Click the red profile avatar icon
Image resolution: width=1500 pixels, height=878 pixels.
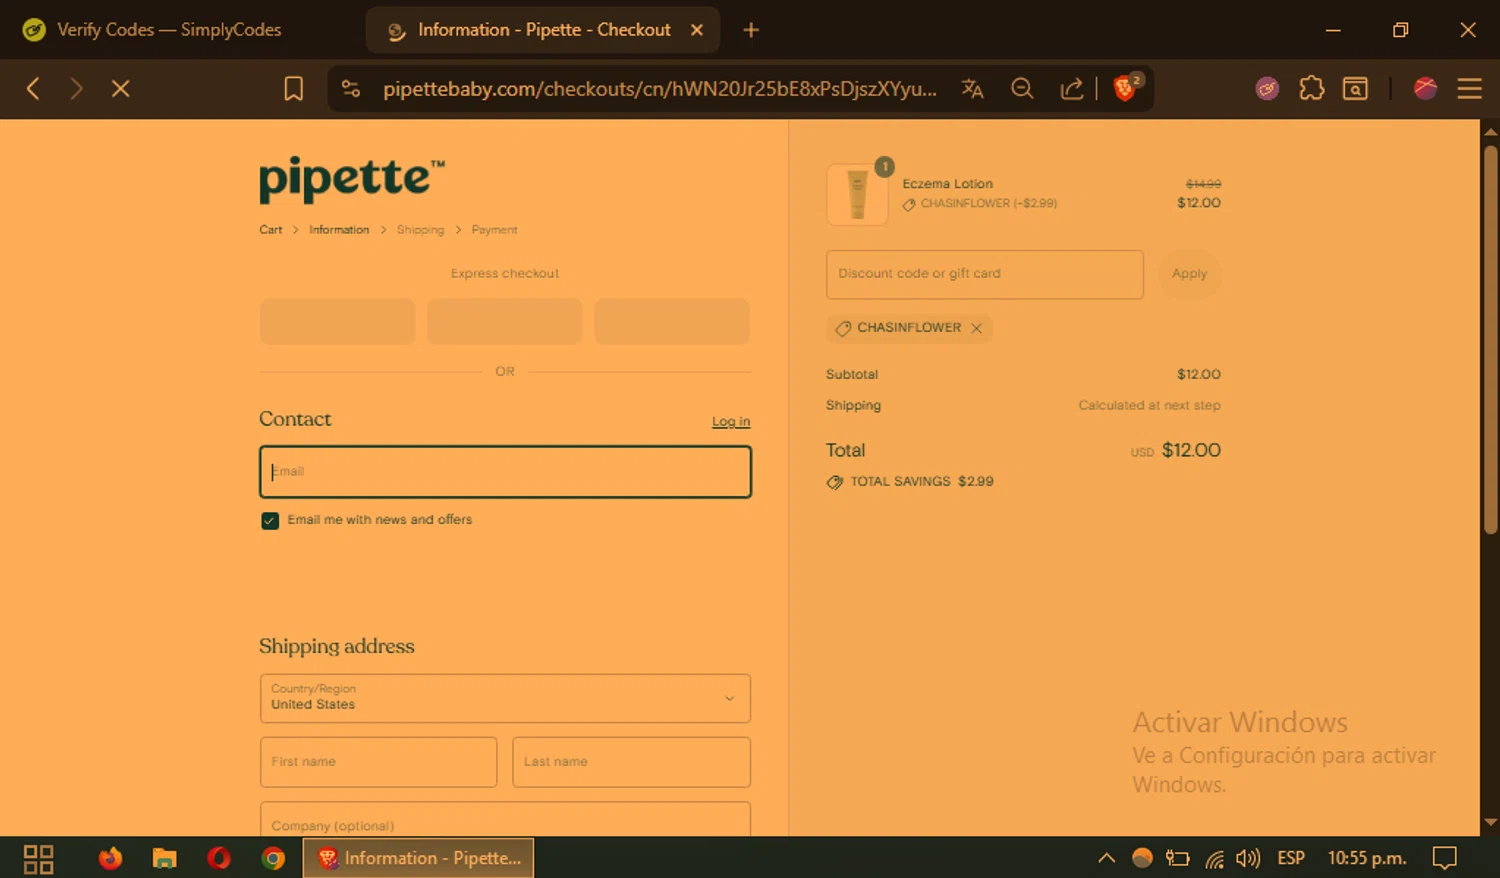(x=1425, y=89)
